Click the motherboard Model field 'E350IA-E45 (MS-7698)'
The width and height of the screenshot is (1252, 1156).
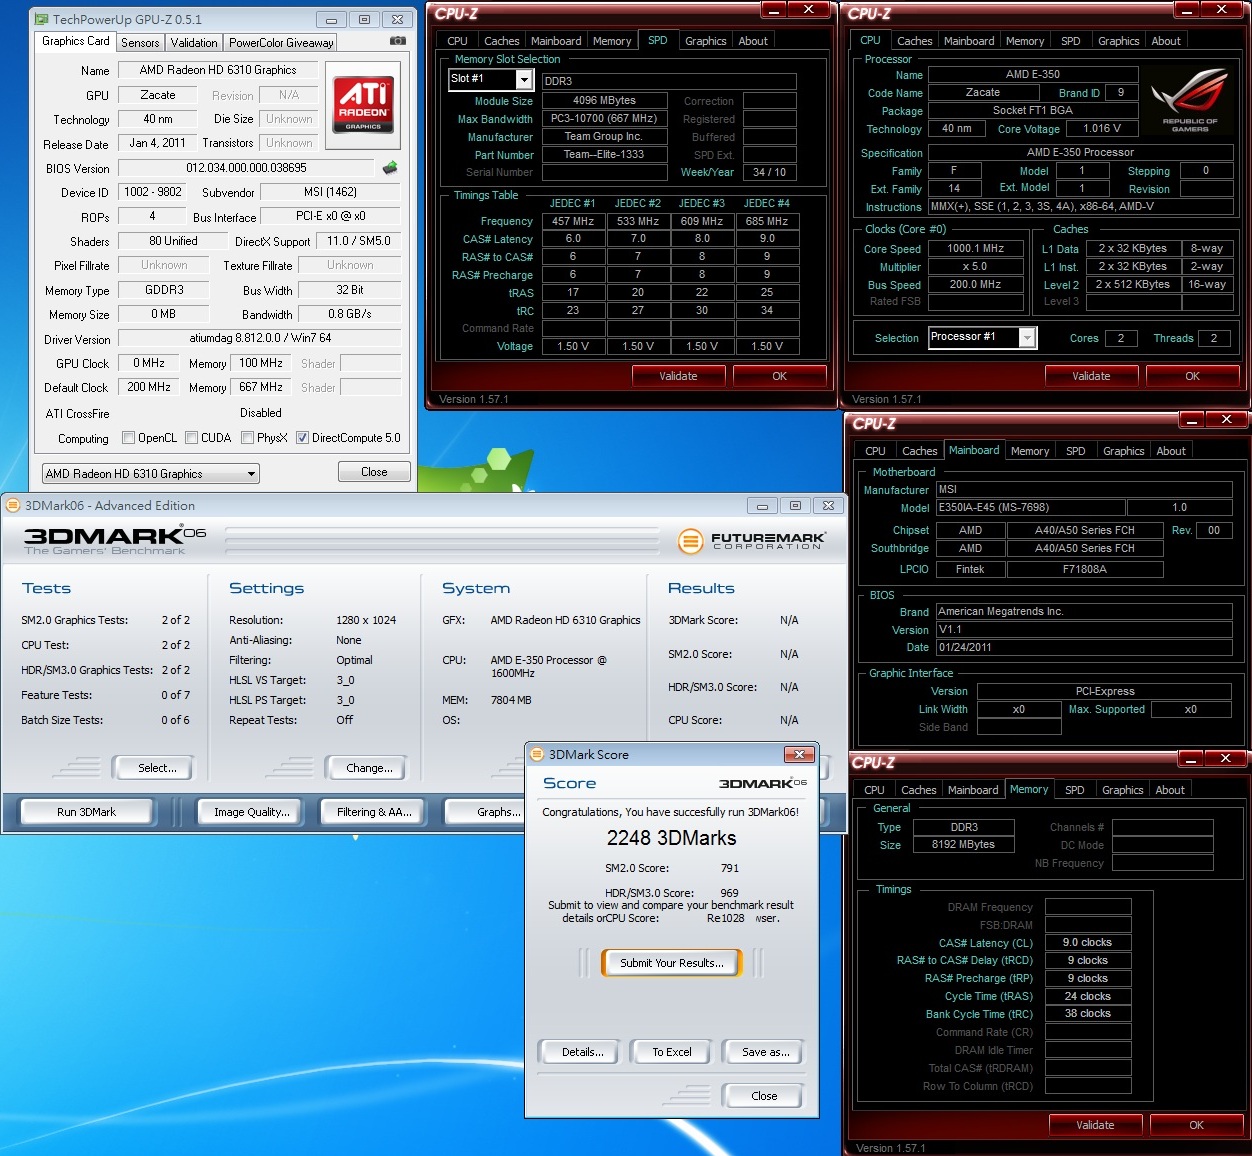pyautogui.click(x=1030, y=507)
